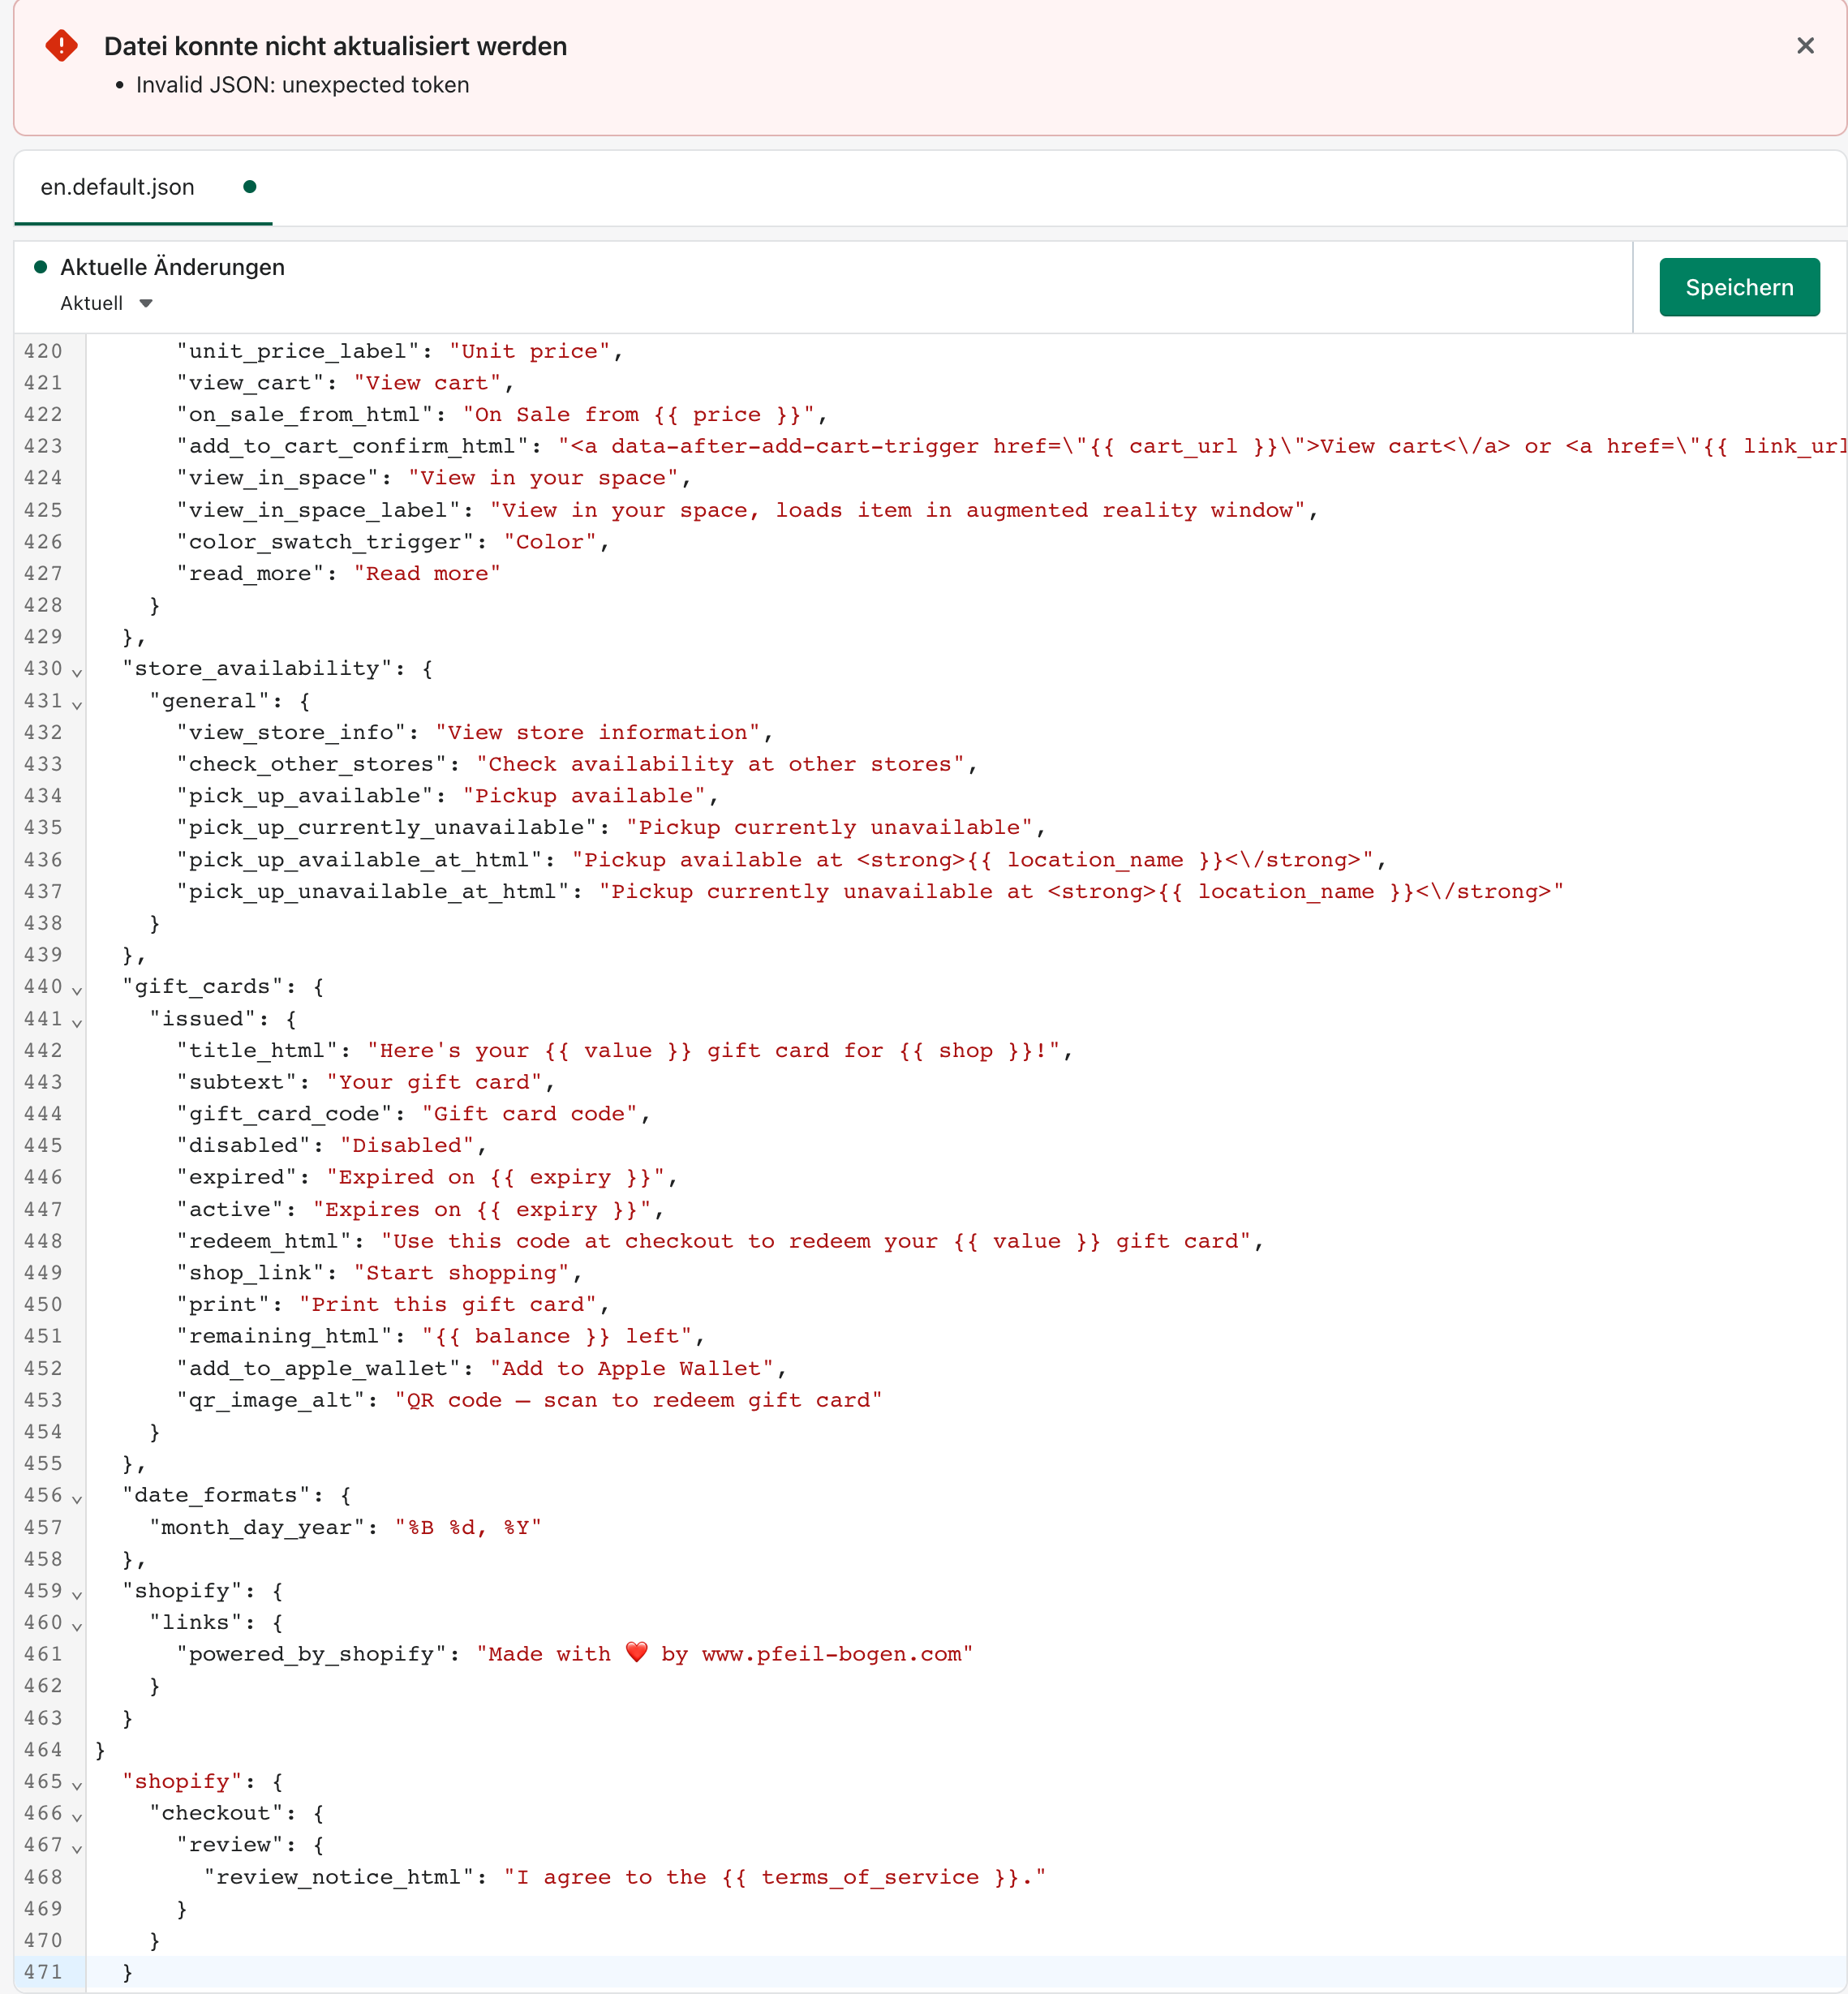Click line number 464 in gutter
Viewport: 1848px width, 1994px height.
43,1750
